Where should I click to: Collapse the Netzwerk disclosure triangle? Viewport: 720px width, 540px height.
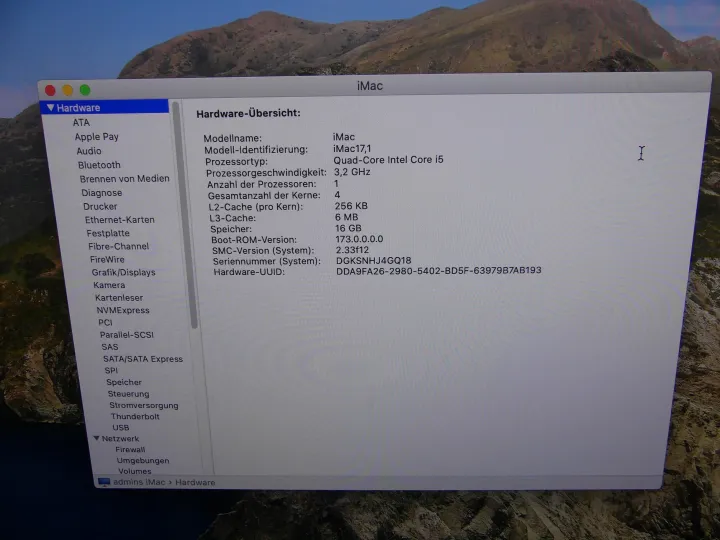coord(96,439)
